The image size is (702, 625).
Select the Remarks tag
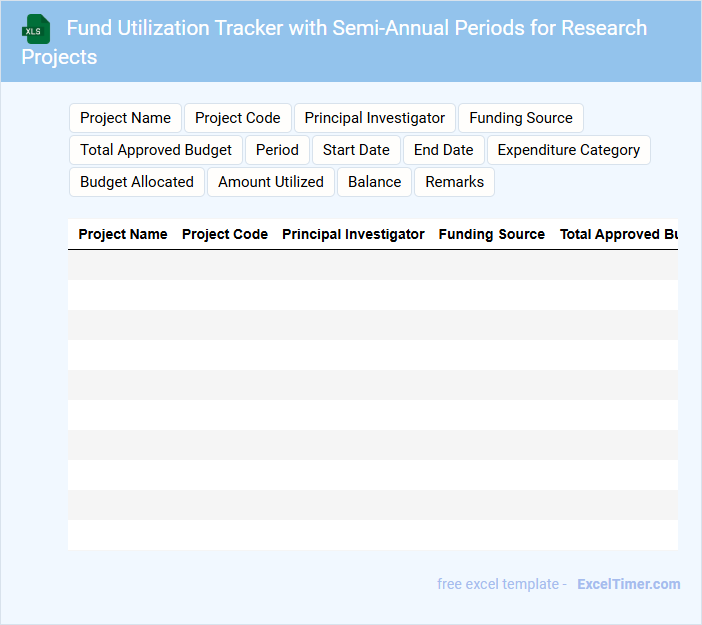pyautogui.click(x=454, y=182)
